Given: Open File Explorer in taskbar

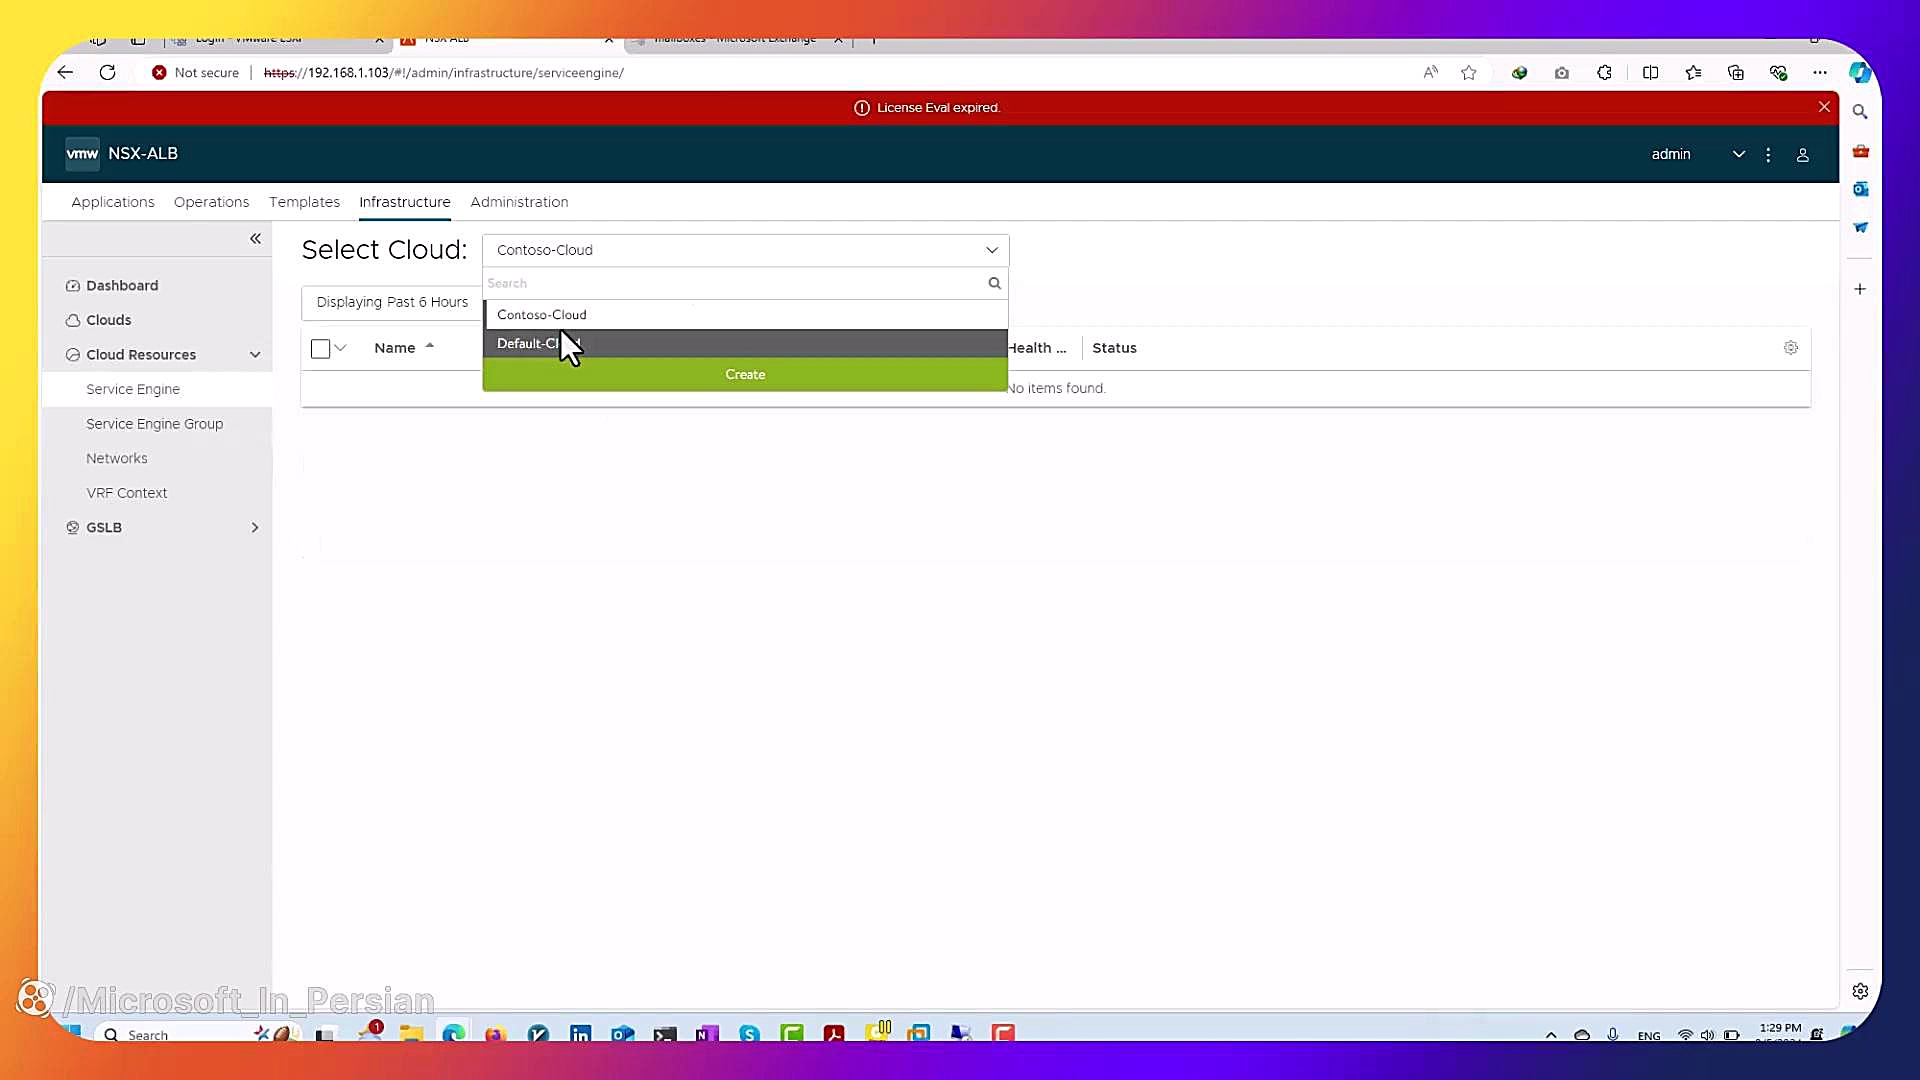Looking at the screenshot, I should [411, 1033].
